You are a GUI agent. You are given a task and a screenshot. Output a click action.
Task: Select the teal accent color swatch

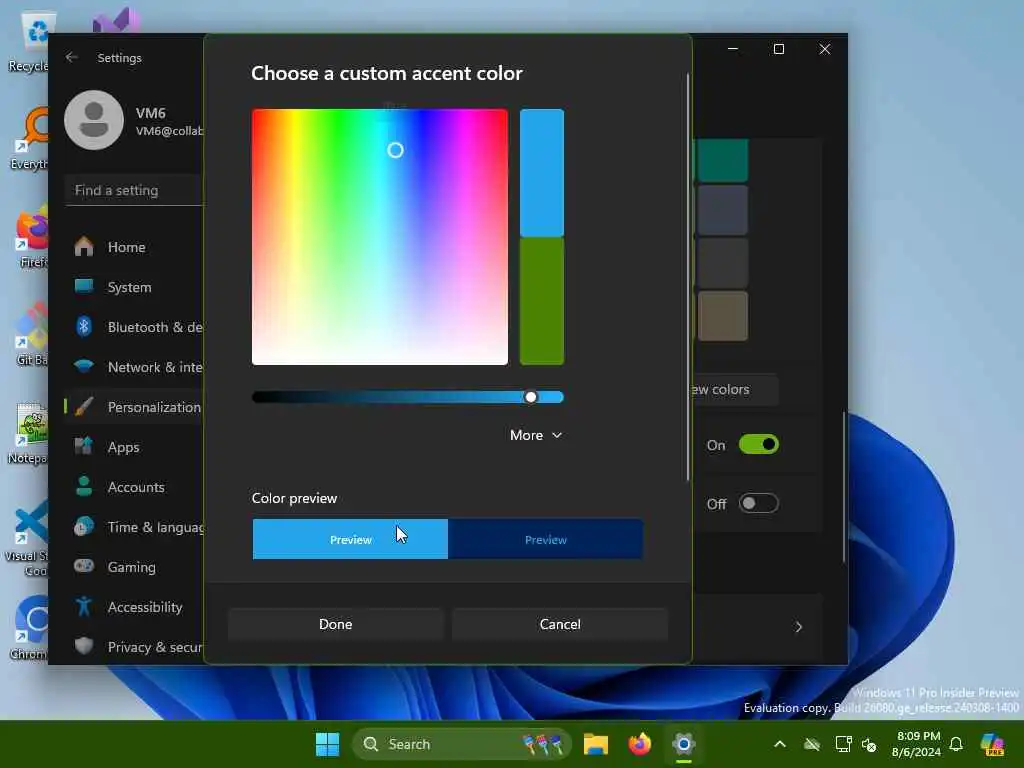pyautogui.click(x=722, y=160)
